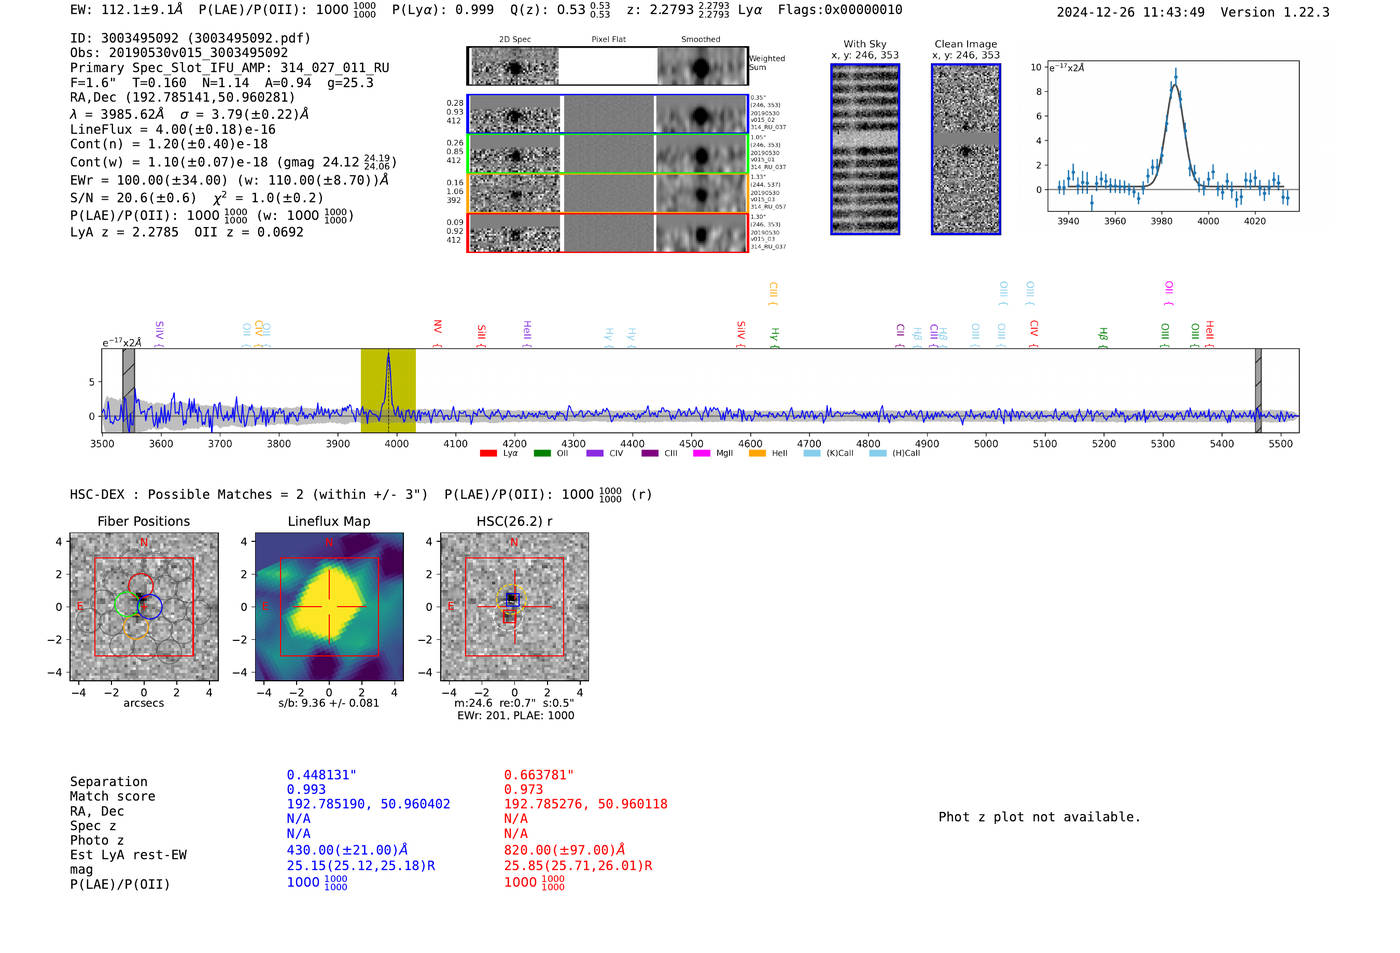Click the green fiber circle in Fiber Positions

pyautogui.click(x=127, y=604)
